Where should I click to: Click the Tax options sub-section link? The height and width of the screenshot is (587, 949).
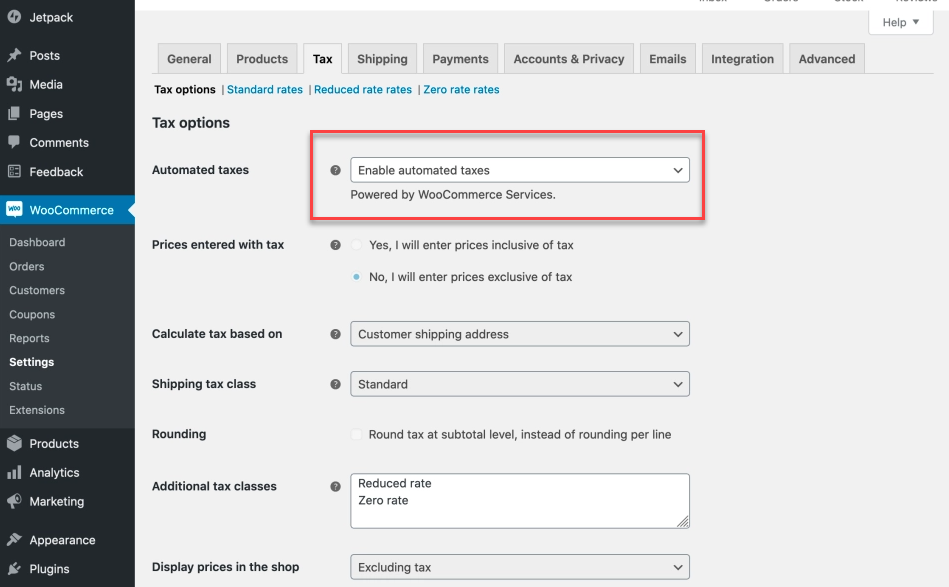[x=185, y=90]
